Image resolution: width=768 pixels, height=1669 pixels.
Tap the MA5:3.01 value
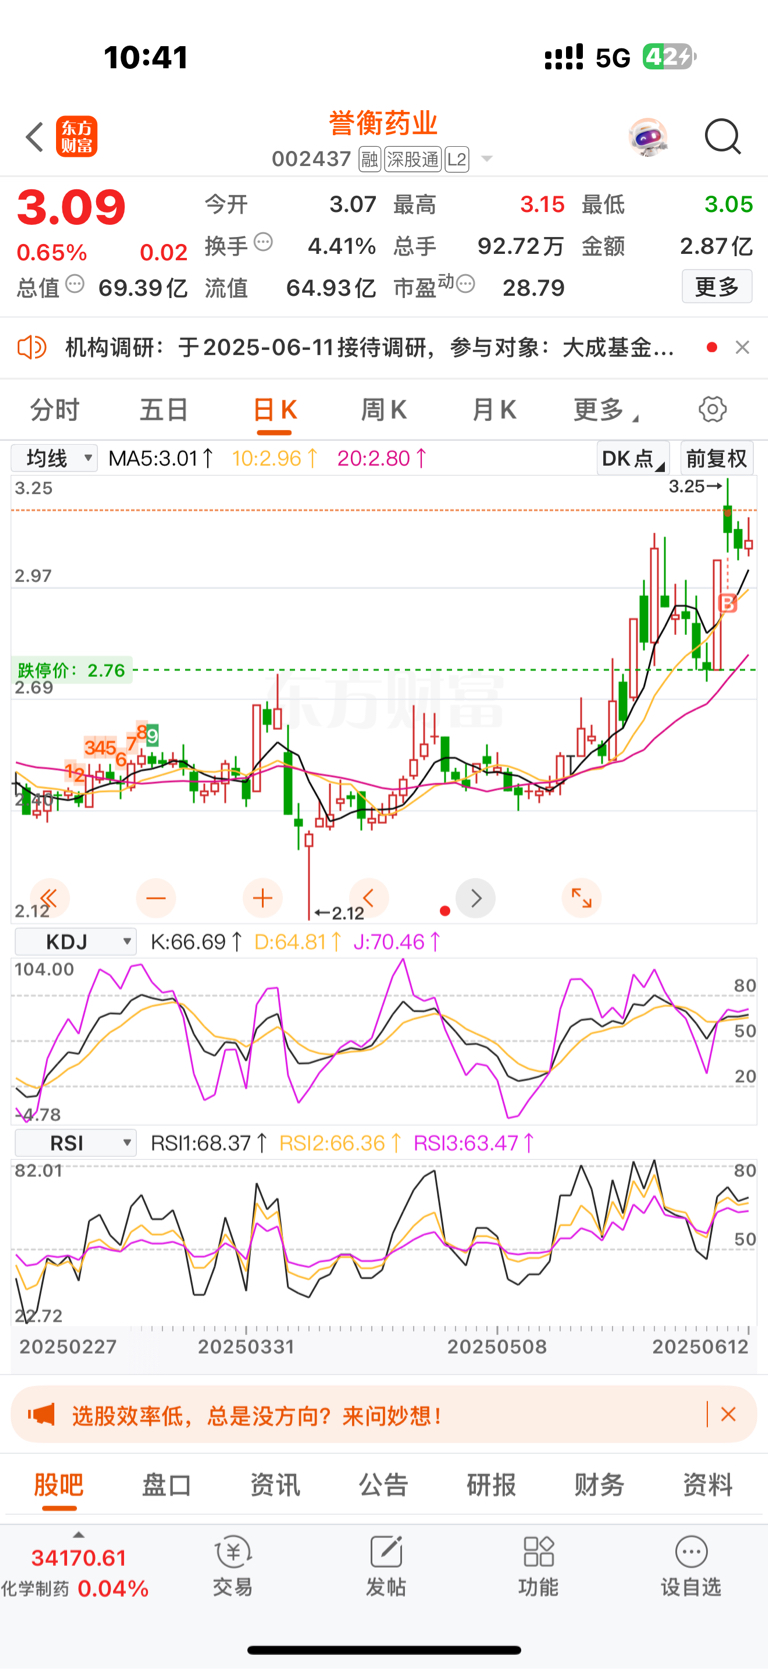point(161,458)
